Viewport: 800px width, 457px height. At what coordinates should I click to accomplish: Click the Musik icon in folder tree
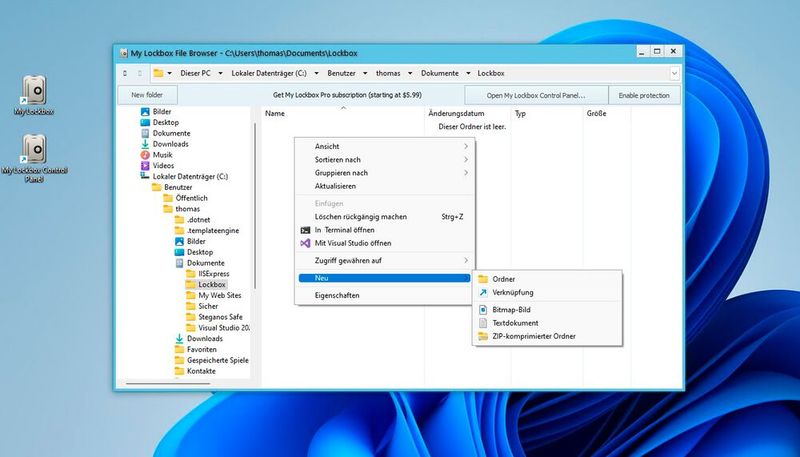(x=145, y=155)
